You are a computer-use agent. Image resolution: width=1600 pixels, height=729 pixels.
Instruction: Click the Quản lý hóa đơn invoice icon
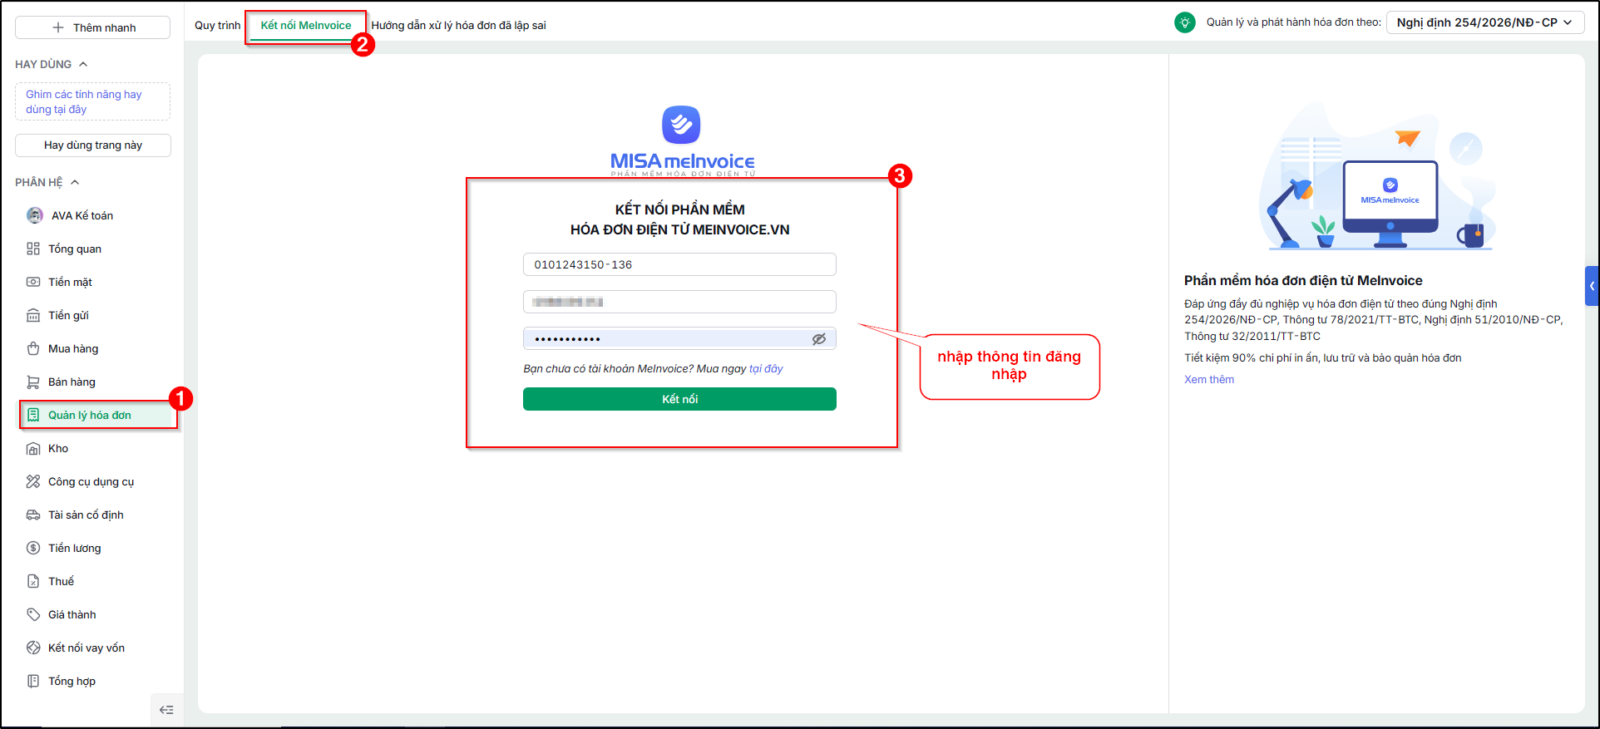click(33, 415)
